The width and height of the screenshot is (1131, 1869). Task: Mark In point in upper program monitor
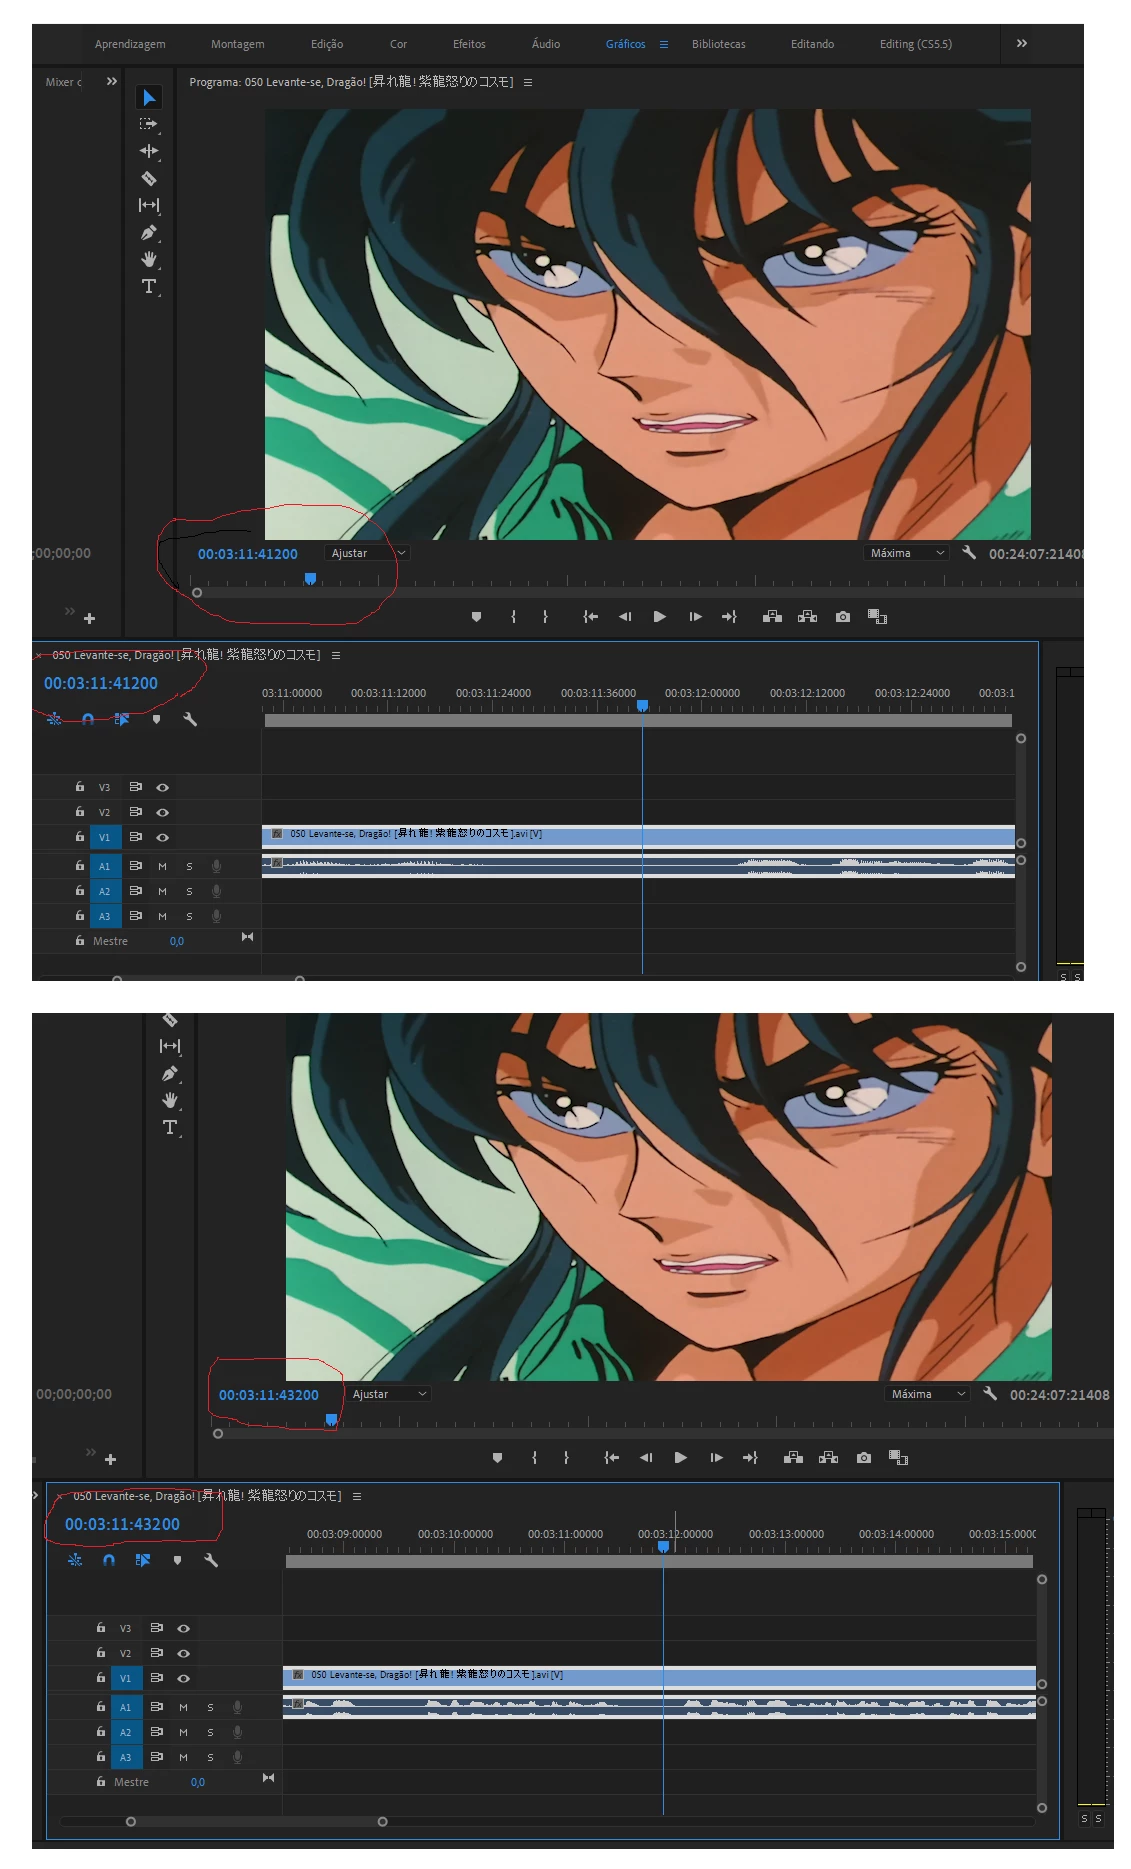coord(514,617)
